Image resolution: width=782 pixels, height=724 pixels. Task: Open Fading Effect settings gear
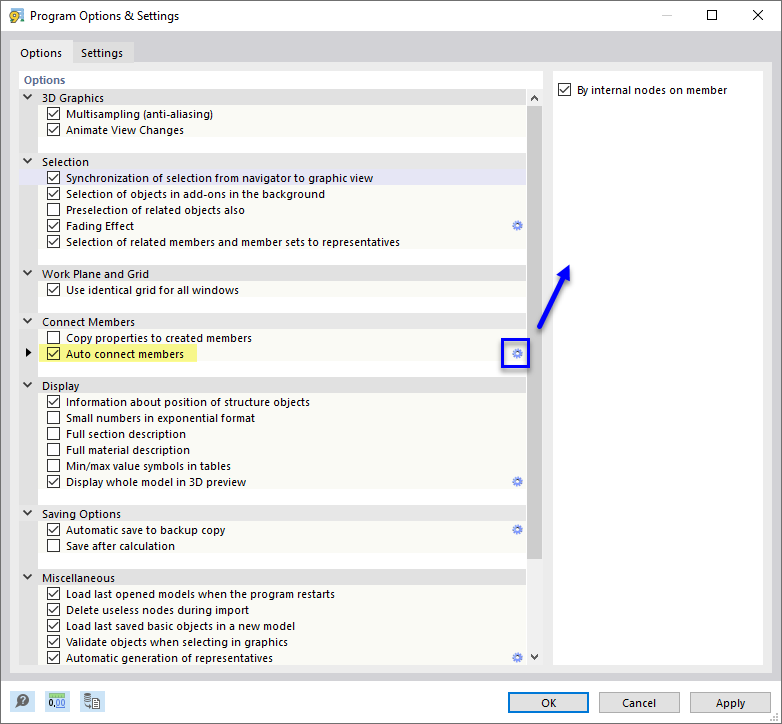[517, 226]
